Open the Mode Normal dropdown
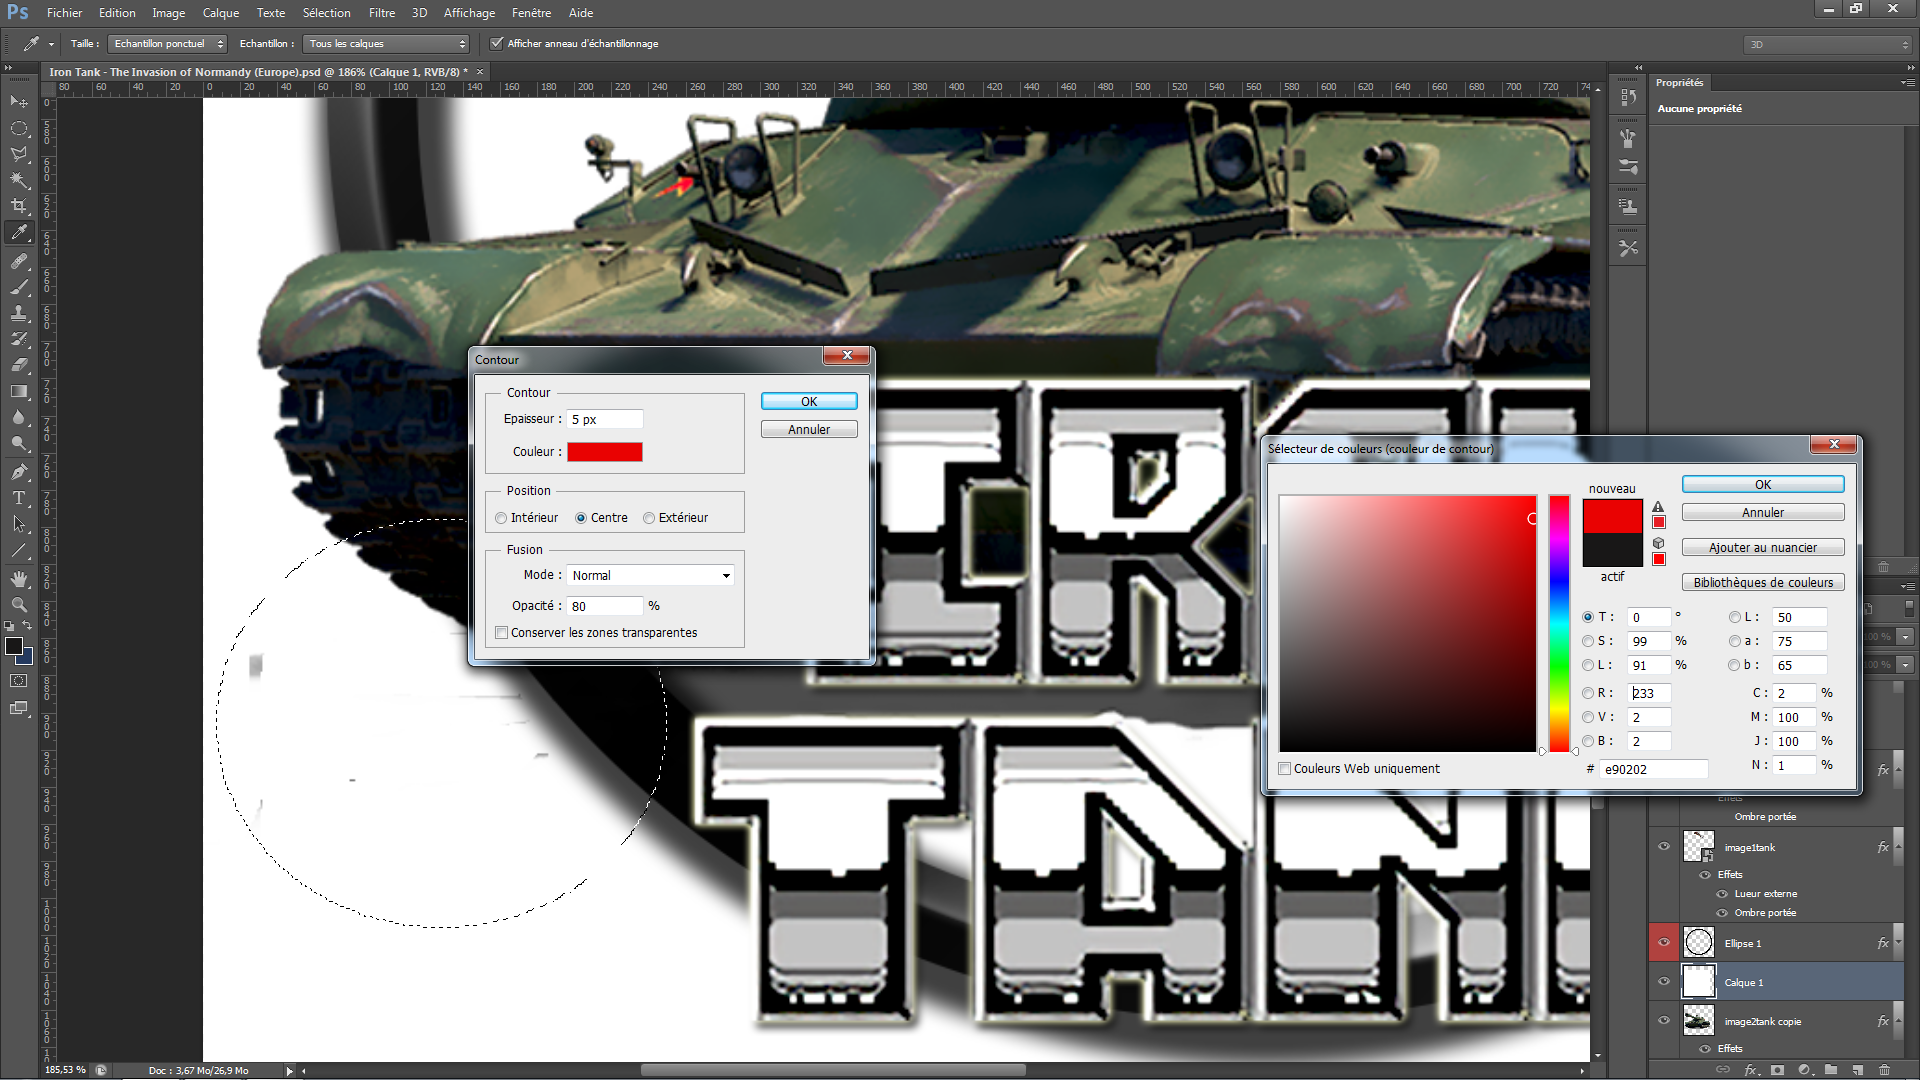 [x=651, y=576]
